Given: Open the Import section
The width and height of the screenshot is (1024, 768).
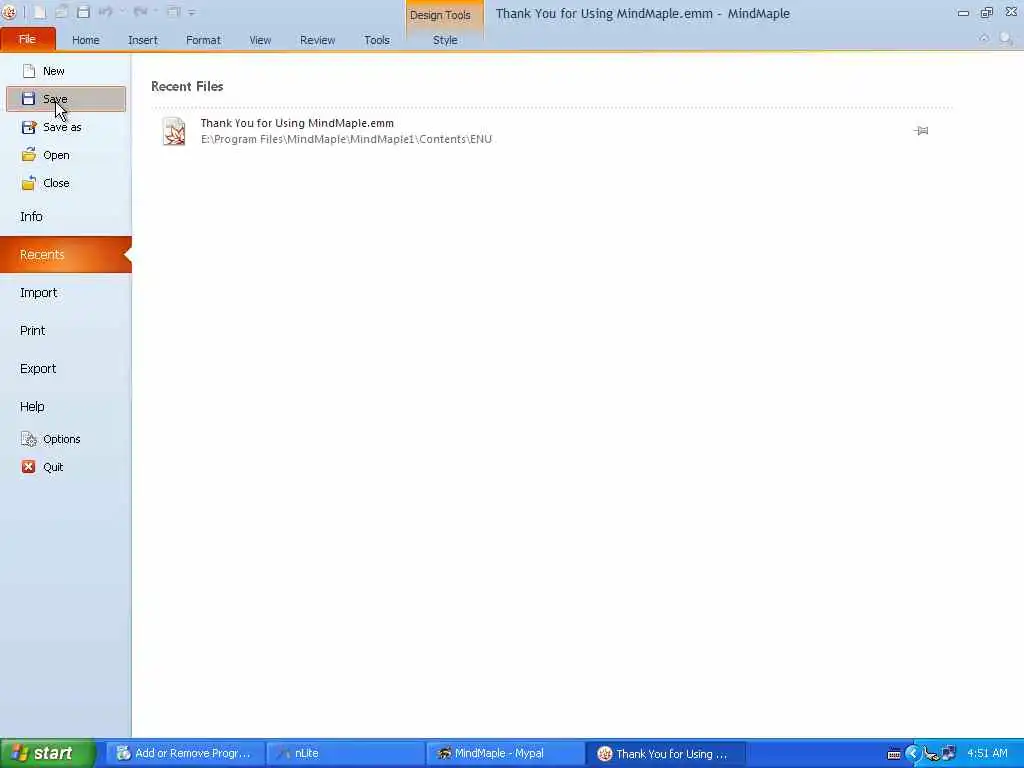Looking at the screenshot, I should point(65,293).
